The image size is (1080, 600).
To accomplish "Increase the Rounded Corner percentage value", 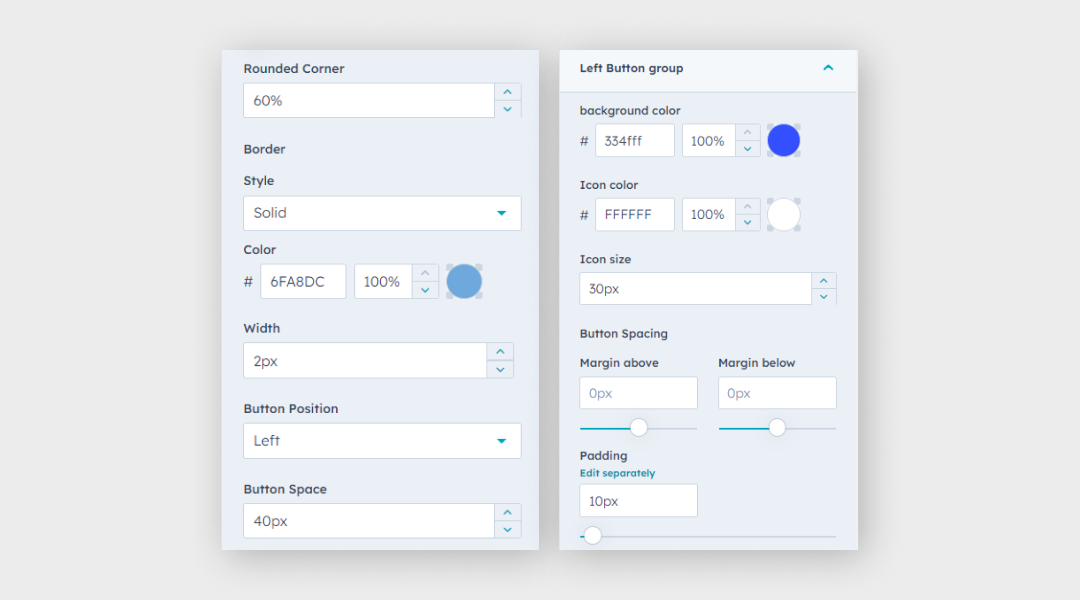I will (508, 90).
